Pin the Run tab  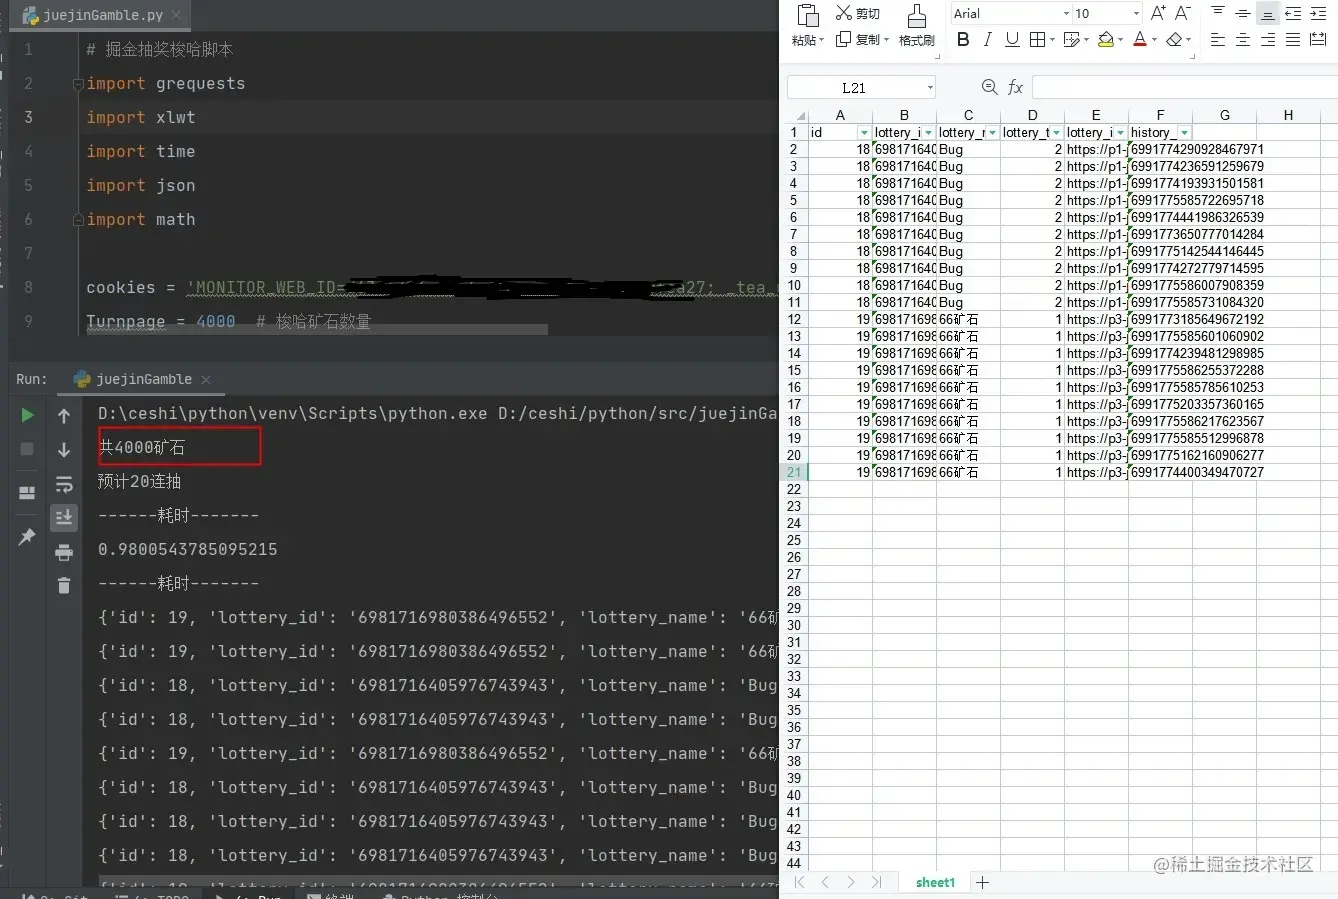(27, 537)
